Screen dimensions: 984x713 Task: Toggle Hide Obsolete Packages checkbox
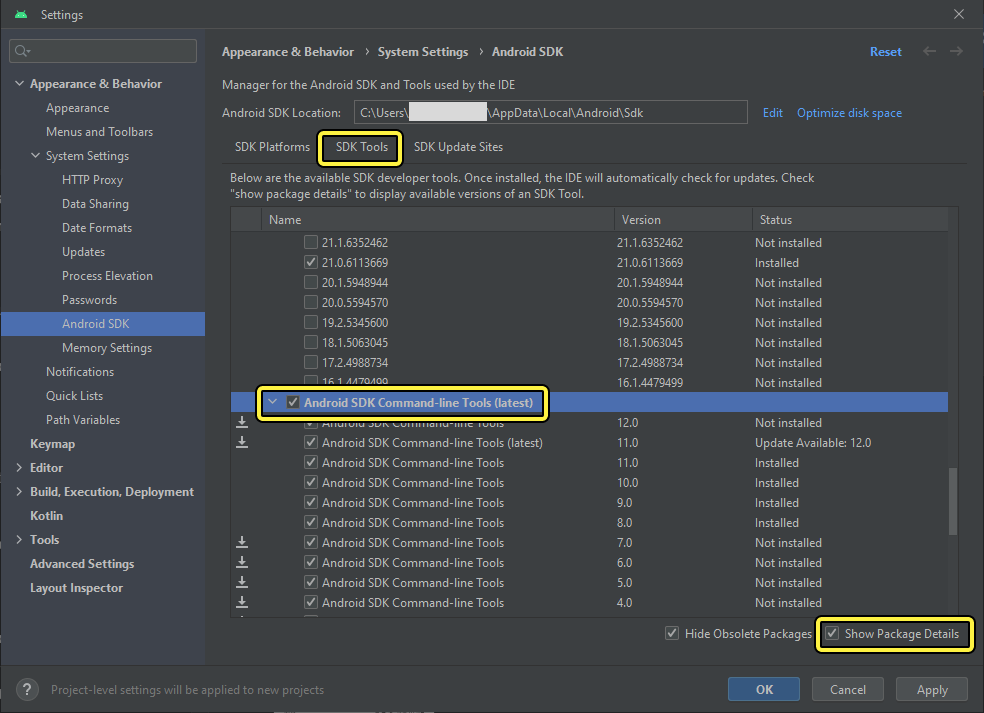tap(672, 633)
